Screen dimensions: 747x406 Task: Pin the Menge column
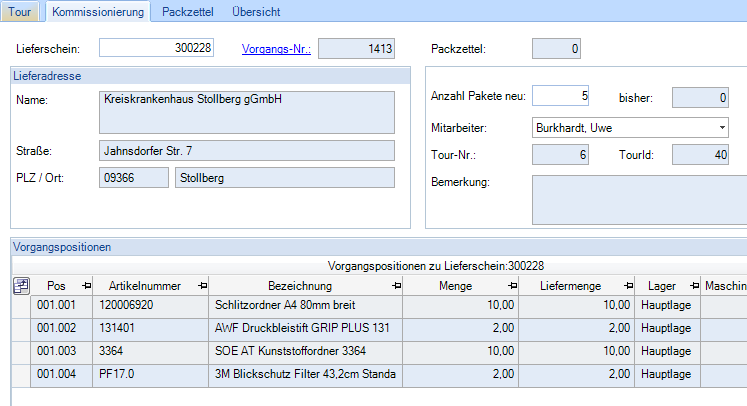tap(511, 286)
